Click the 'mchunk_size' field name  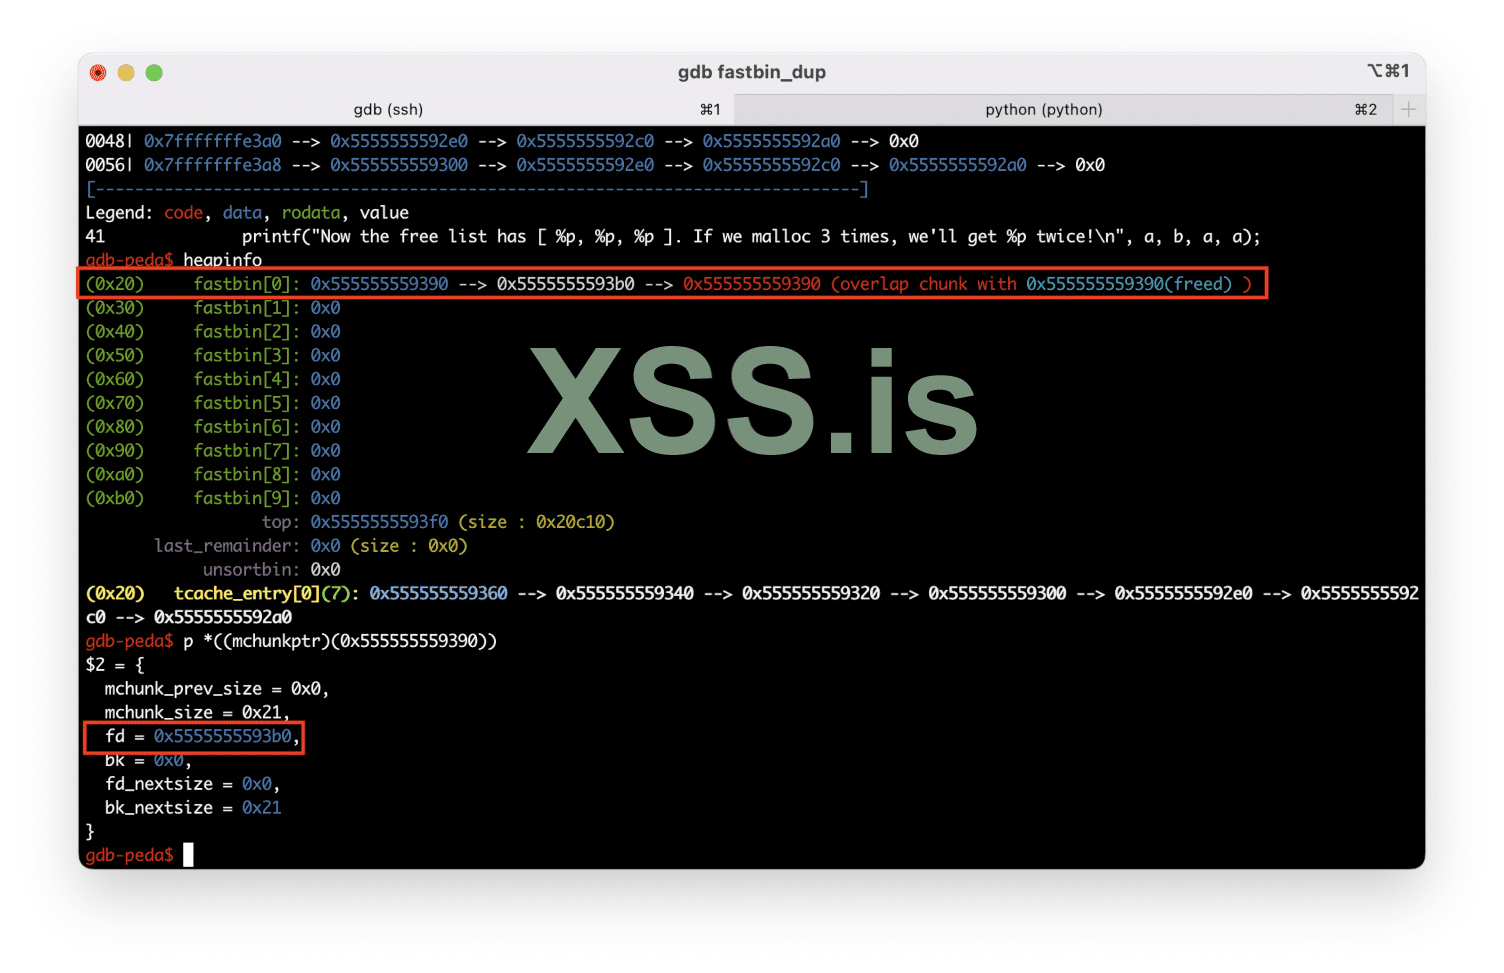pos(159,713)
